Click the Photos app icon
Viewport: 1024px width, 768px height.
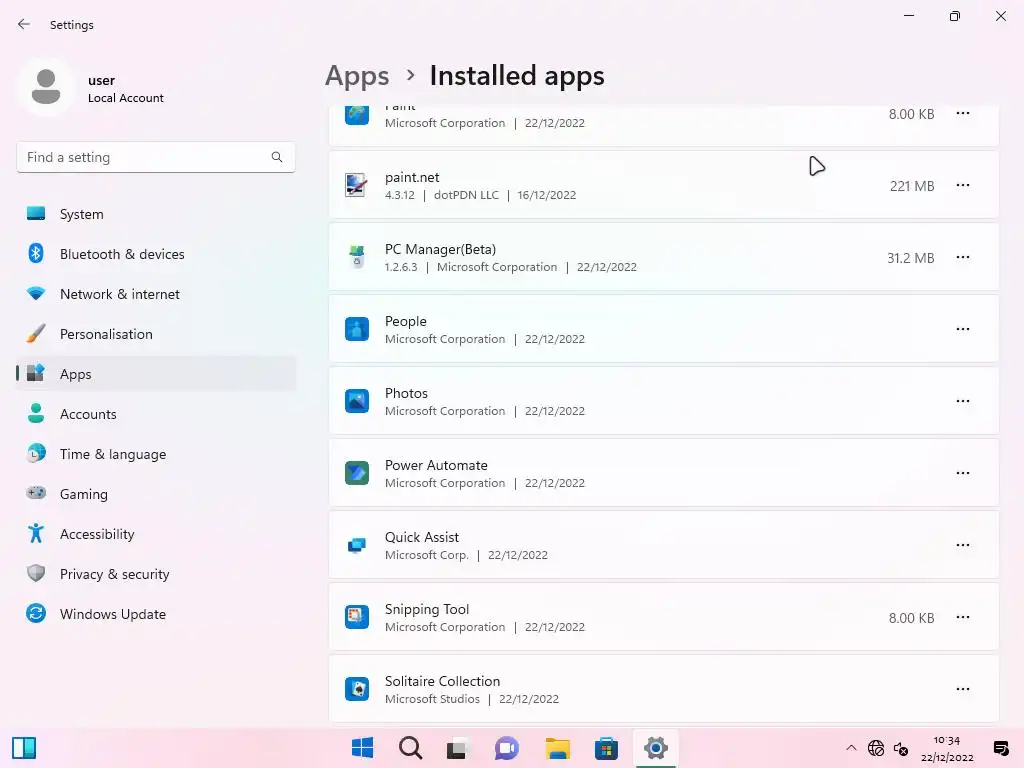(357, 401)
